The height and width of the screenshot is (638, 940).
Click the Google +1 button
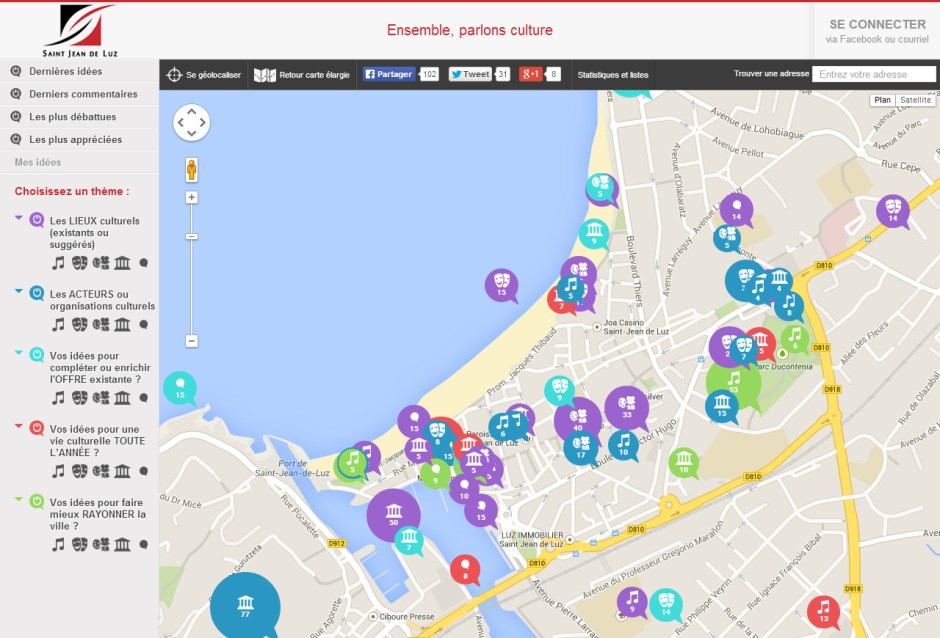click(x=531, y=74)
